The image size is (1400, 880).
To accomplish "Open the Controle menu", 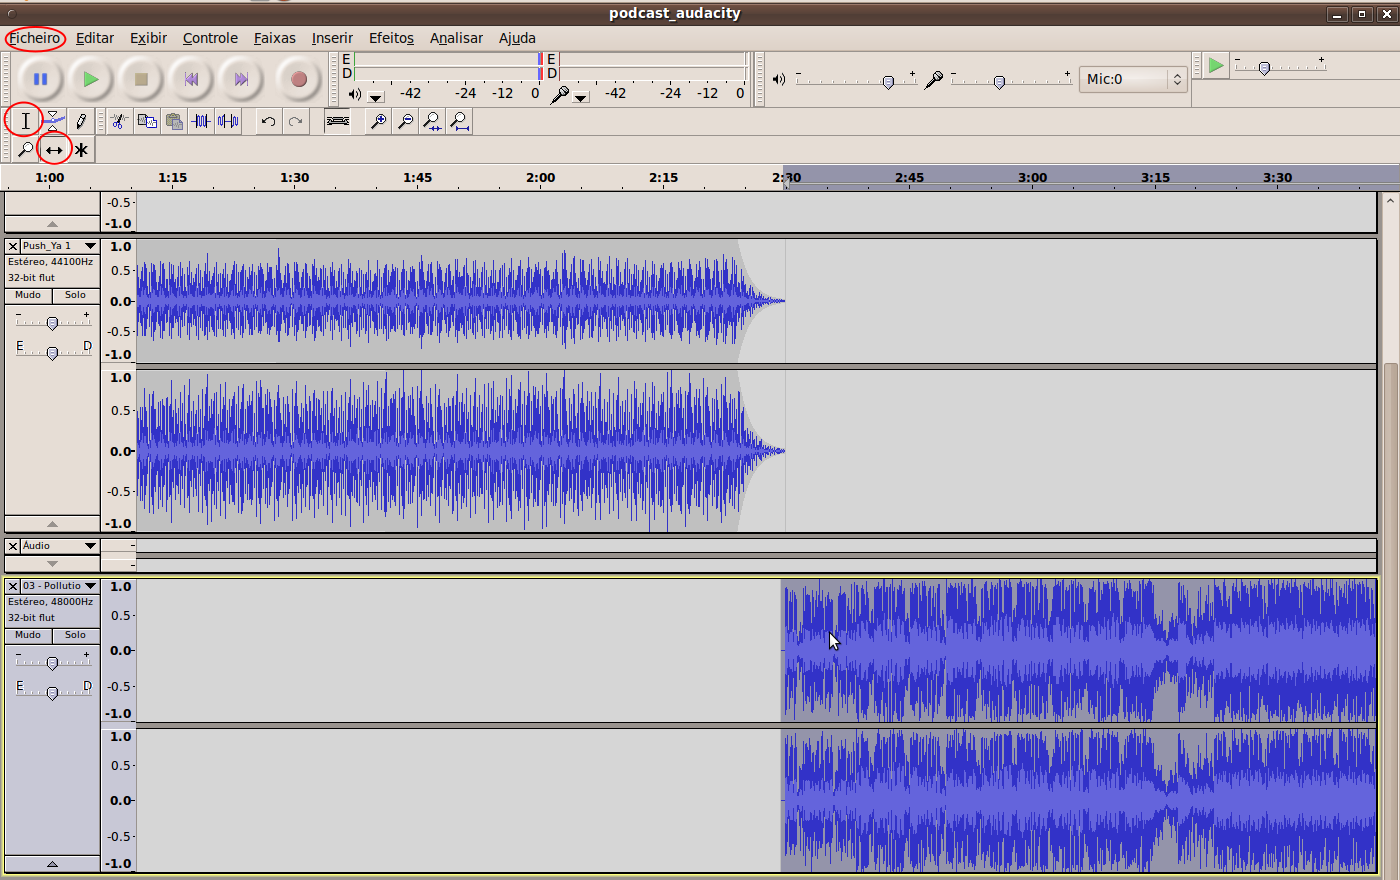I will pos(210,38).
